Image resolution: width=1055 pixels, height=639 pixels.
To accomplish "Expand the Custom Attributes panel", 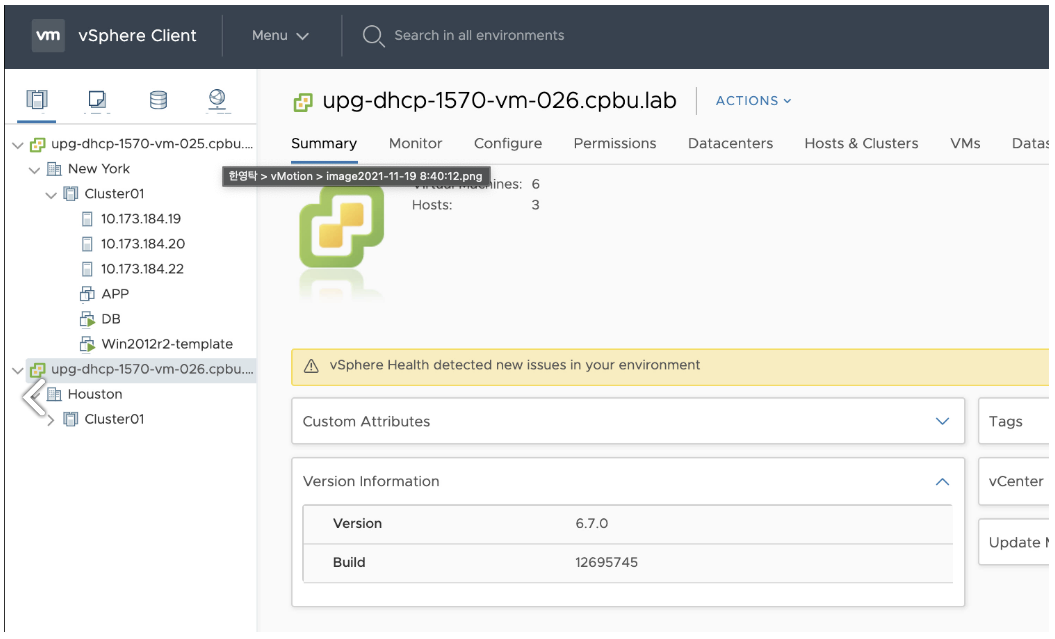I will pos(943,421).
